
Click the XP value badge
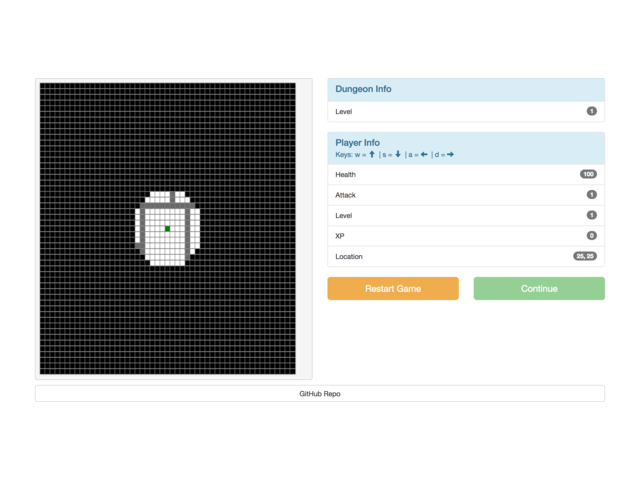coord(592,236)
